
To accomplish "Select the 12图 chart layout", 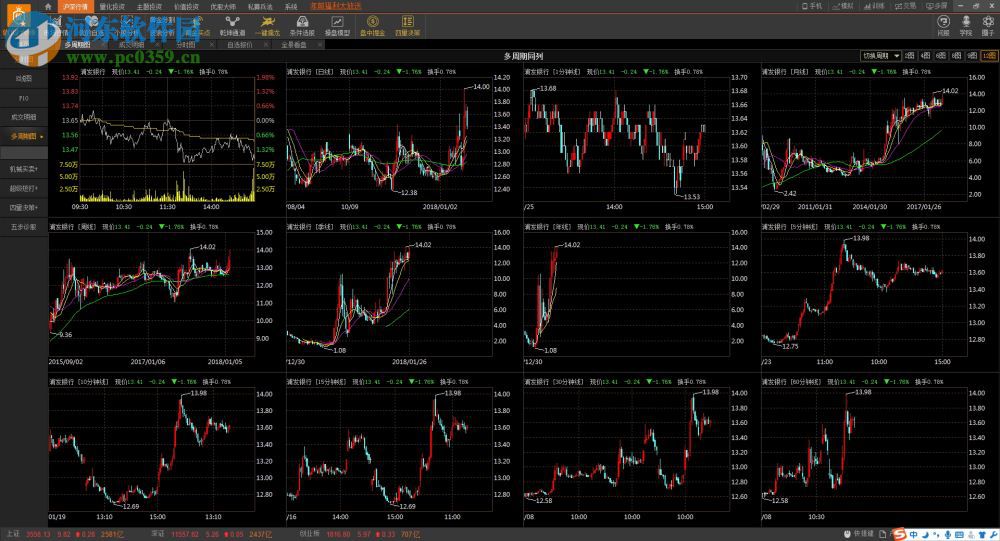I will coord(989,56).
